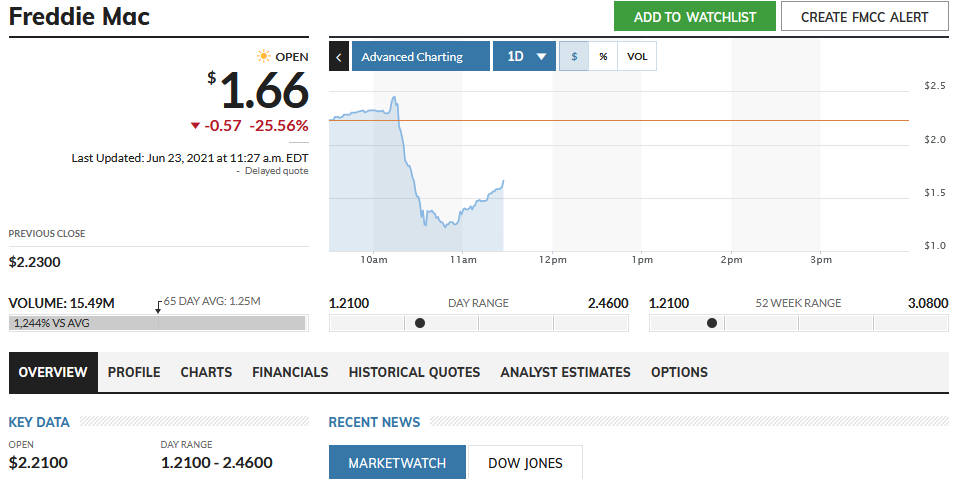957x479 pixels.
Task: Select the Overview tab
Action: (x=53, y=372)
